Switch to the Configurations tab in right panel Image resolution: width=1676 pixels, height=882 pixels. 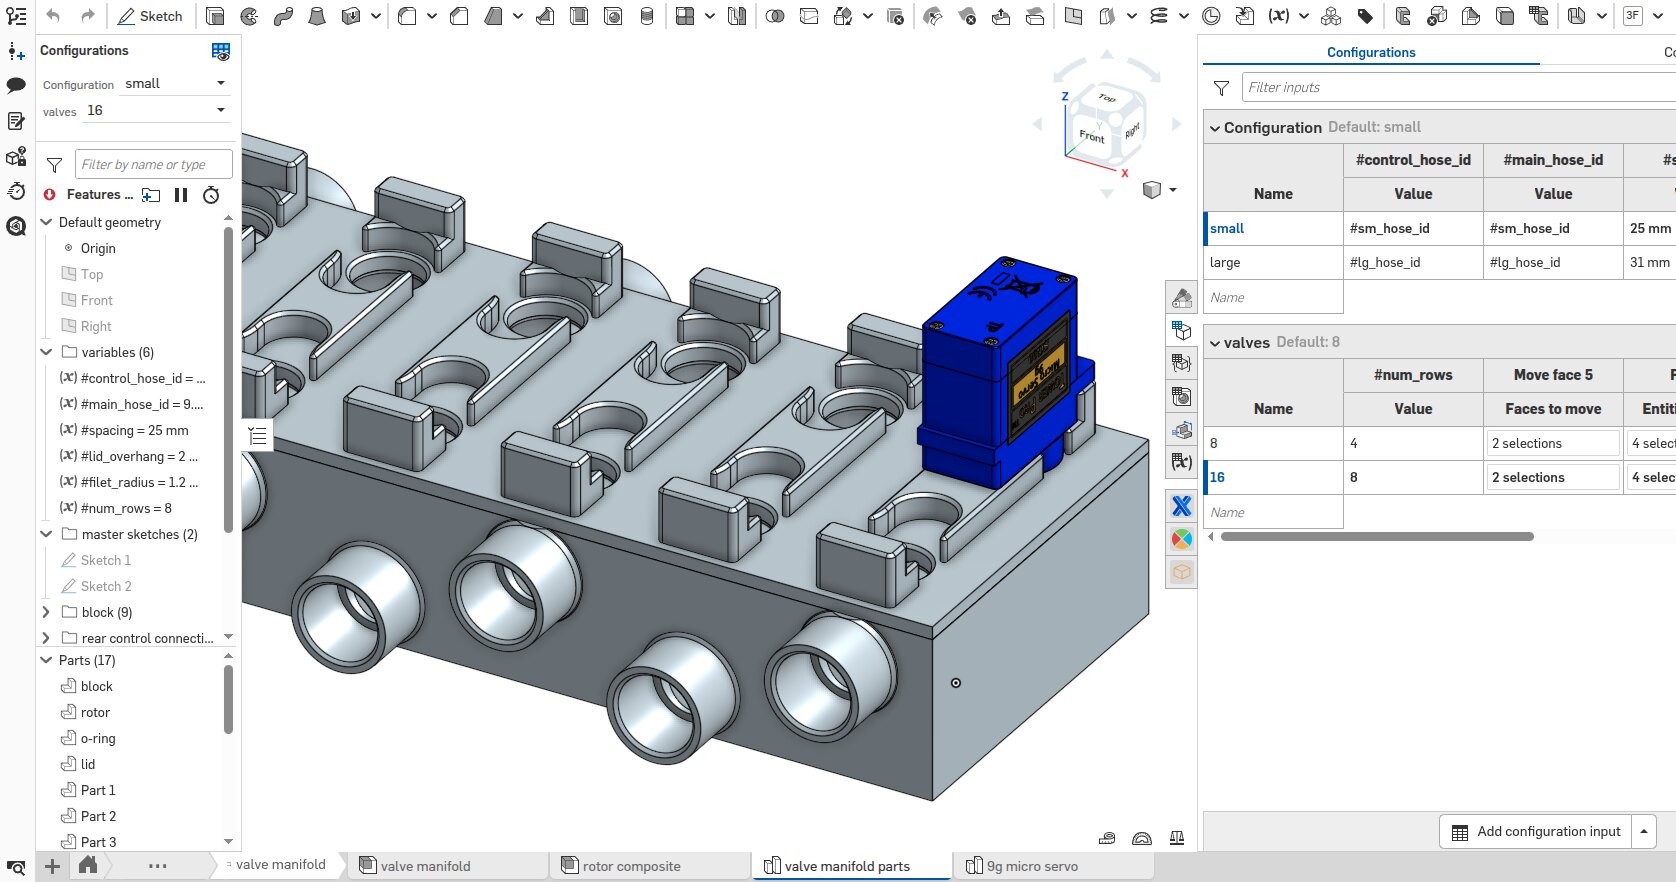[x=1371, y=52]
